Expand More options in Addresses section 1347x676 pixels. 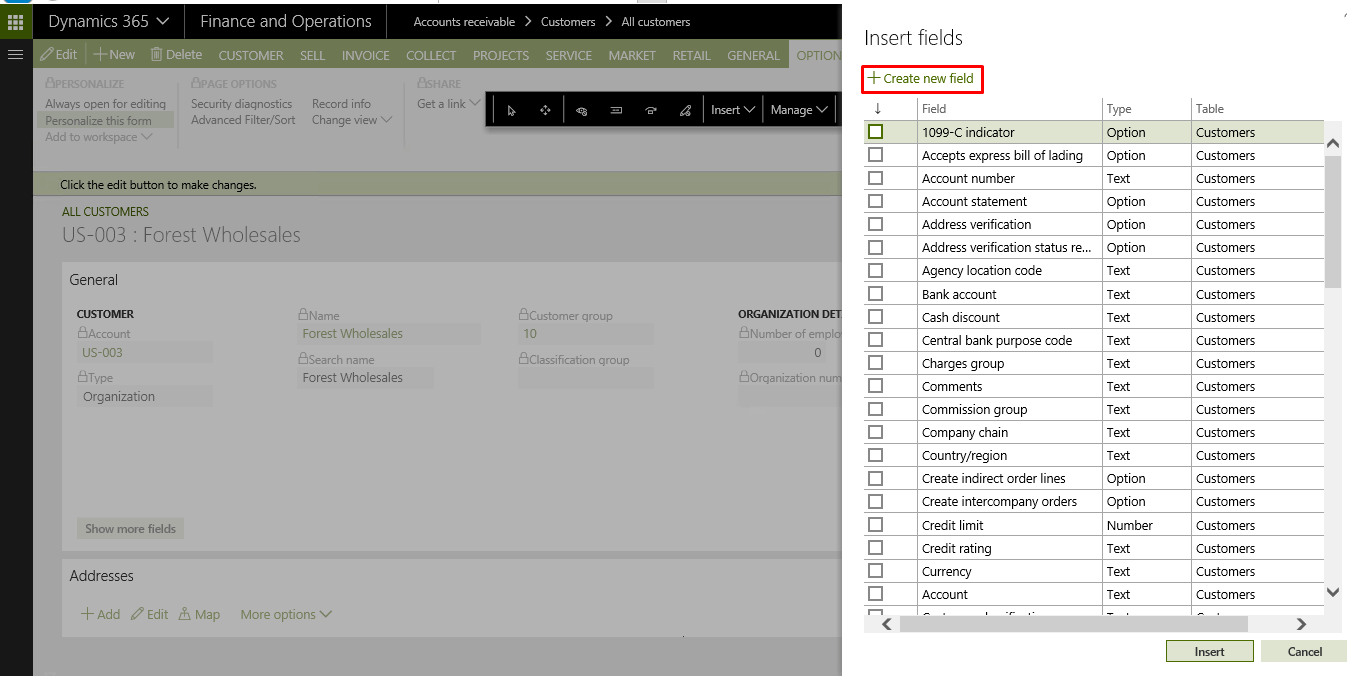(x=286, y=614)
